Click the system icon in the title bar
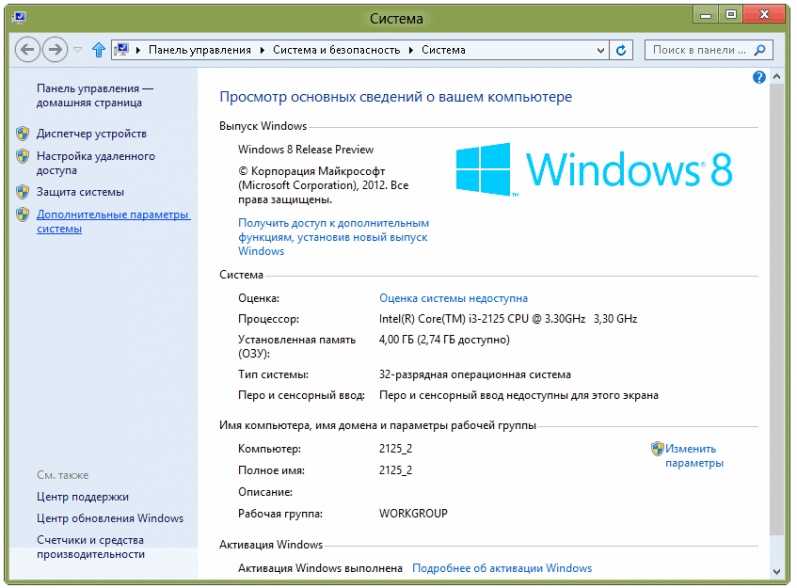This screenshot has height=588, width=797. click(x=19, y=18)
